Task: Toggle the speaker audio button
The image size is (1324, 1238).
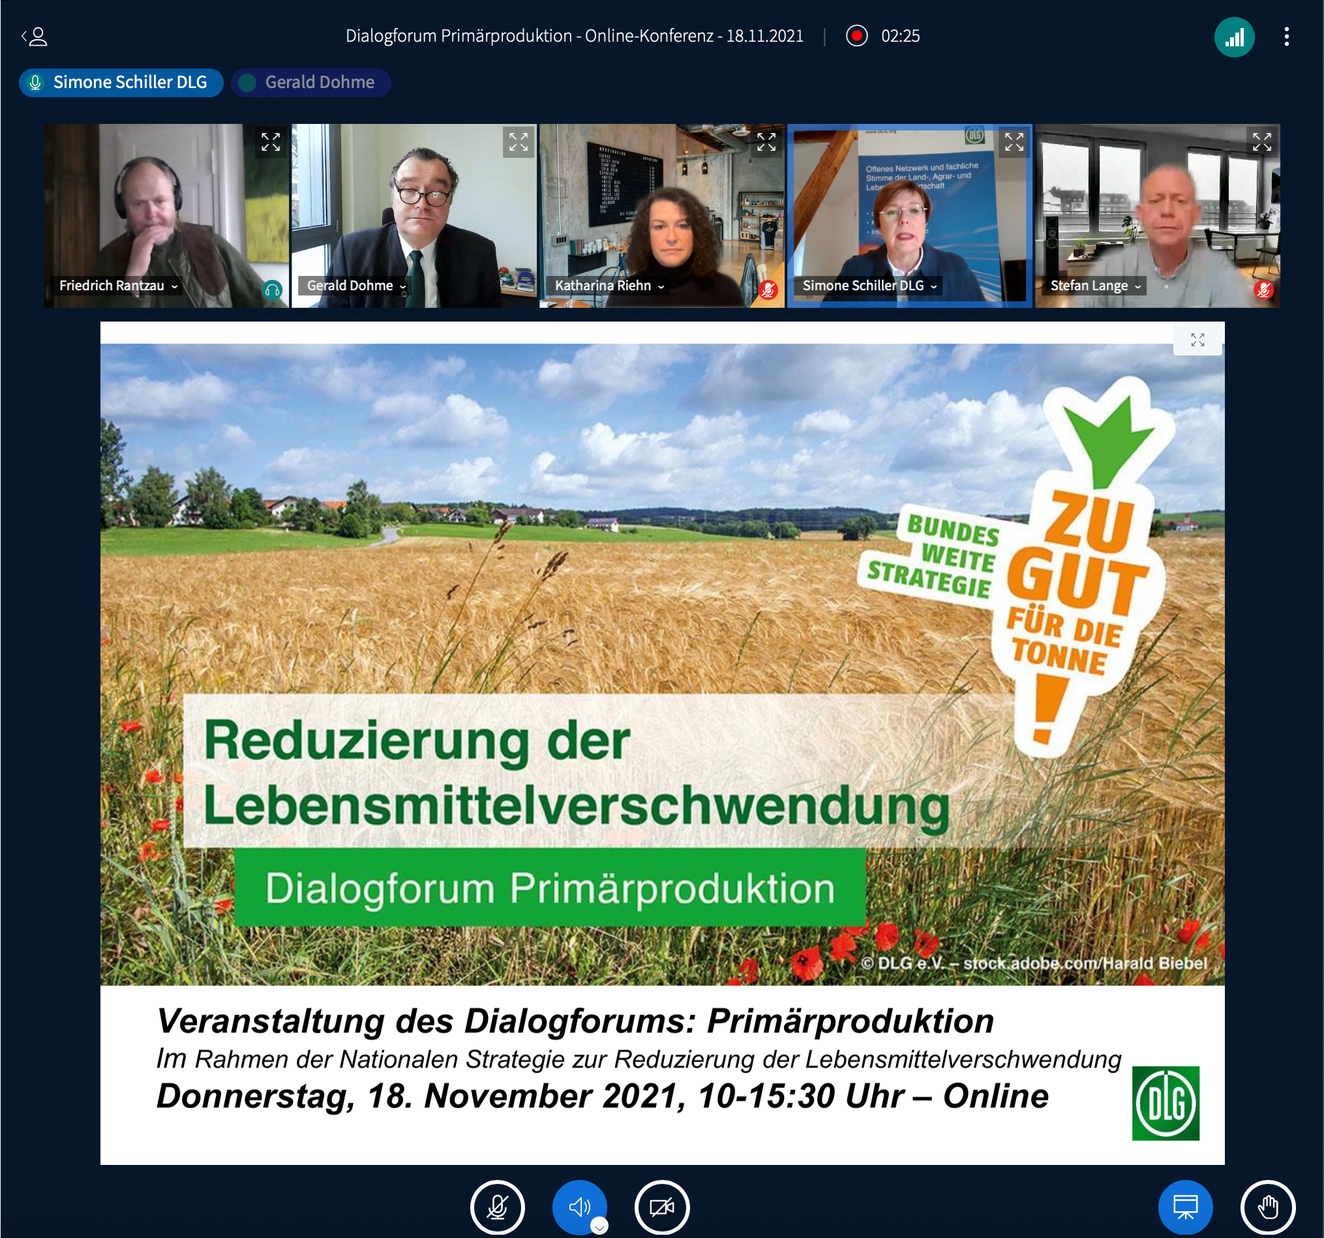Action: pyautogui.click(x=579, y=1207)
